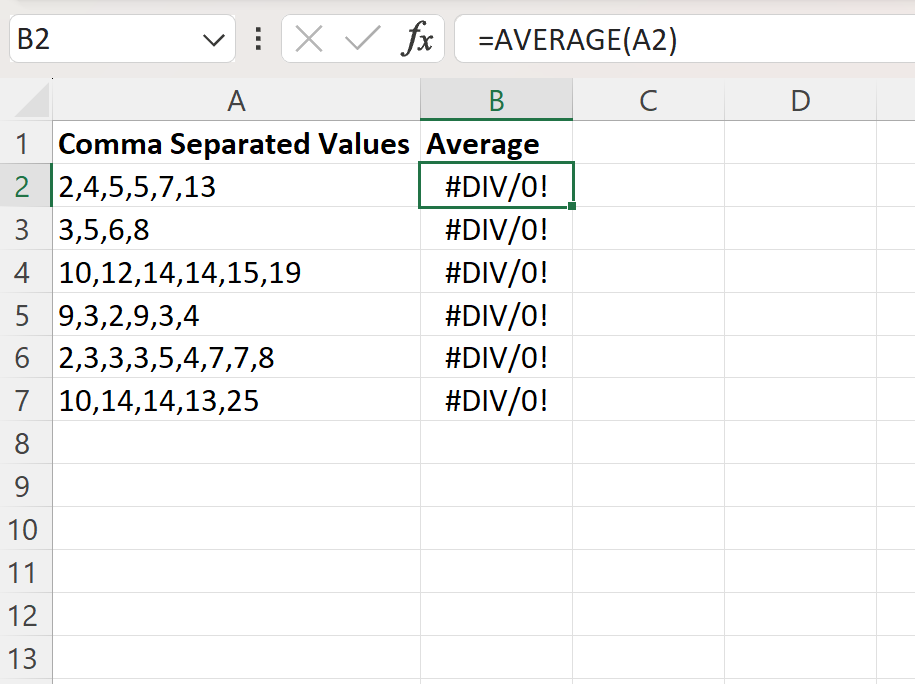Viewport: 915px width, 684px height.
Task: Click the #DIV/0! error in cell B2
Action: tap(497, 186)
